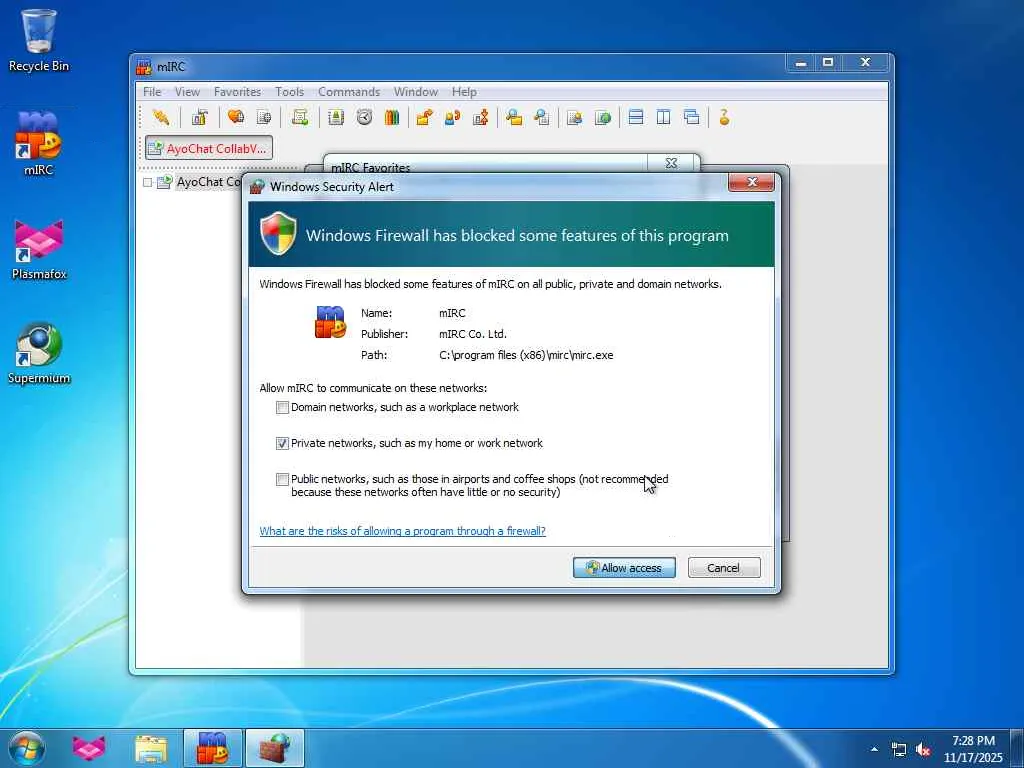Enable Public networks checkbox
Image resolution: width=1024 pixels, height=768 pixels.
pyautogui.click(x=282, y=479)
